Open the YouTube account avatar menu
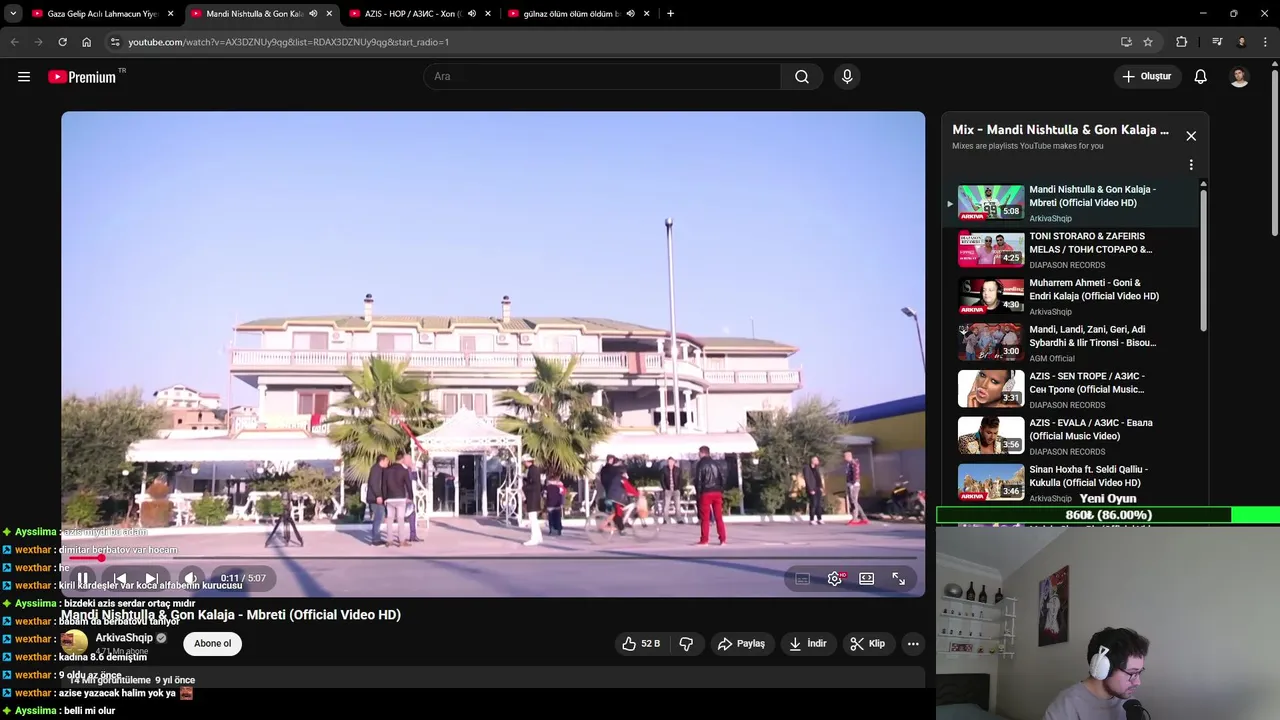Screen dimensions: 1280x720 click(x=1239, y=77)
